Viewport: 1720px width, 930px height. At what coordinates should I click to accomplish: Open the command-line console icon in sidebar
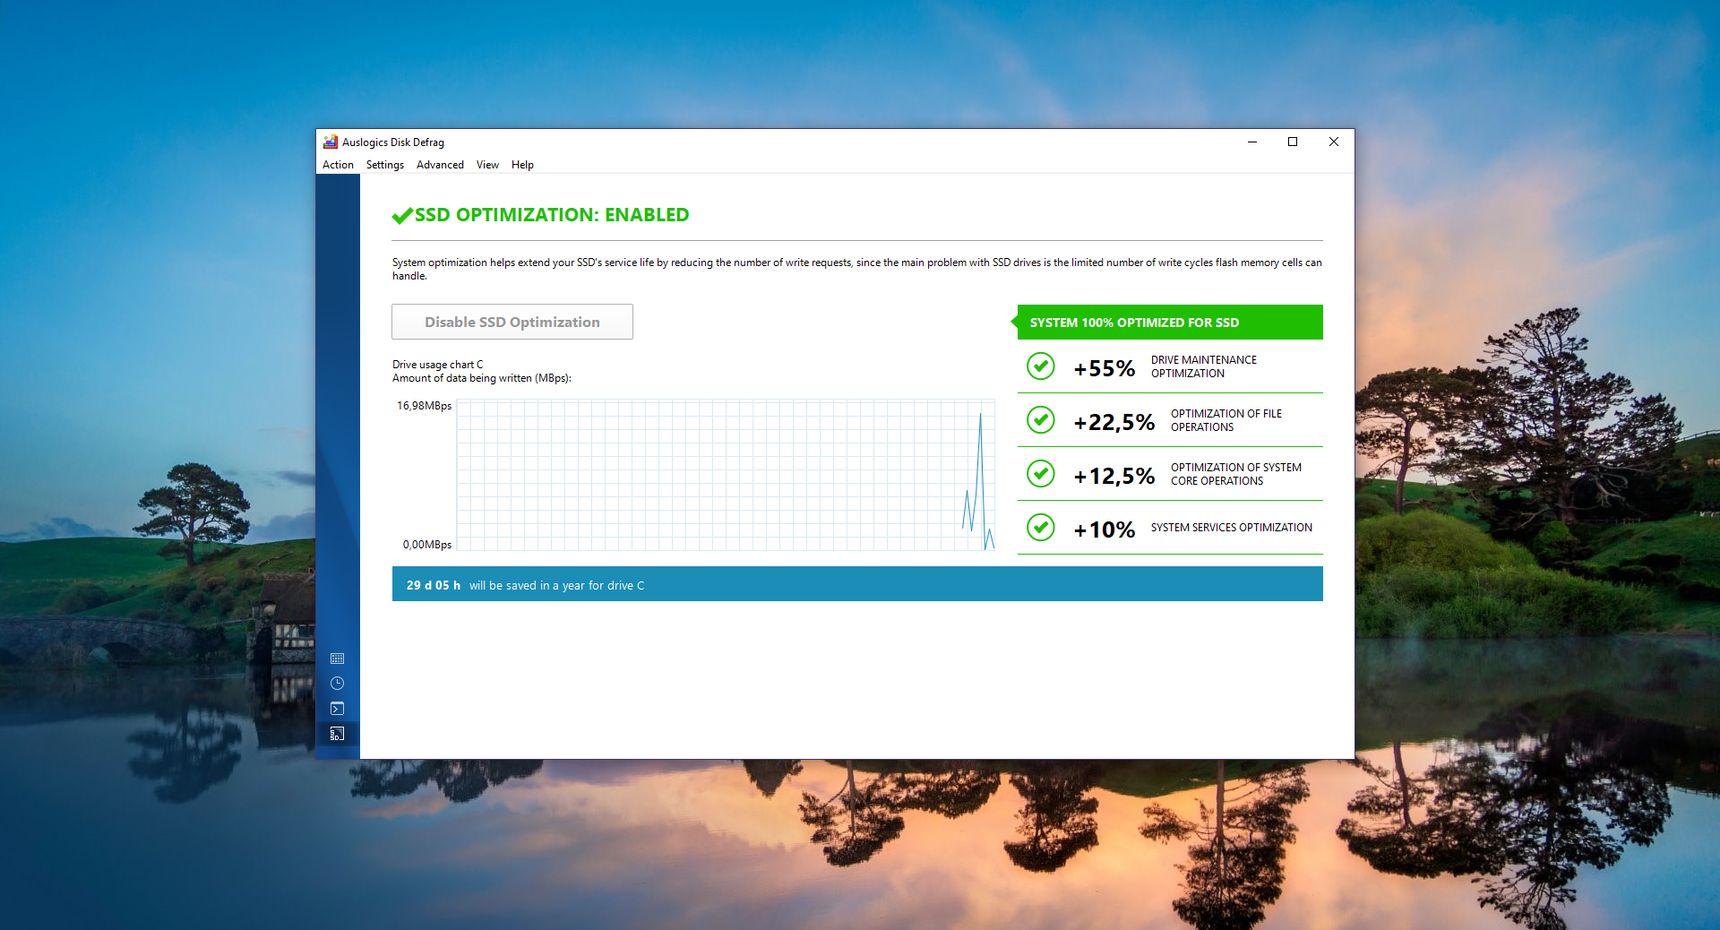tap(337, 708)
